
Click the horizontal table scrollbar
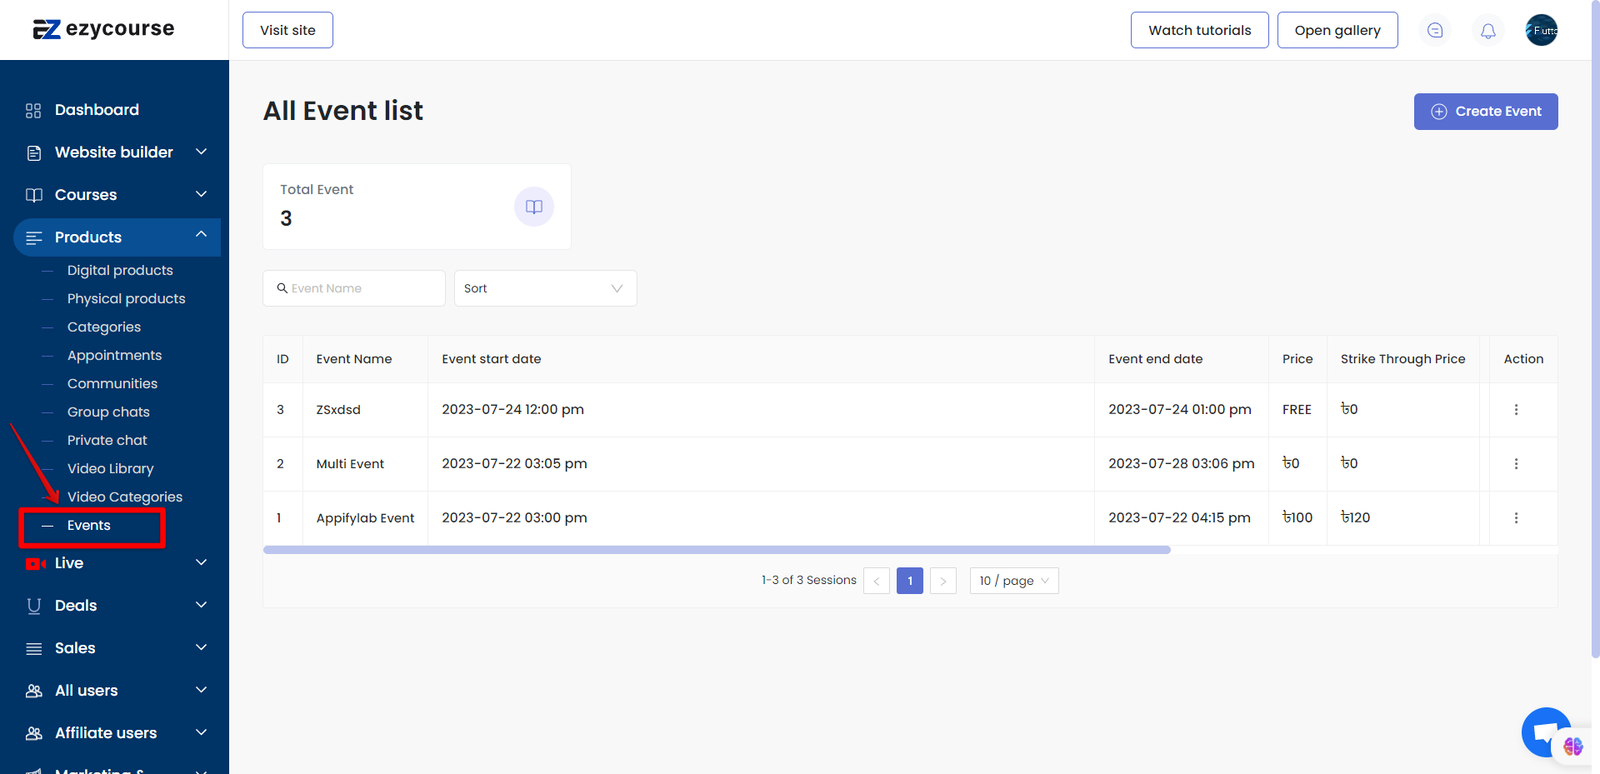716,550
